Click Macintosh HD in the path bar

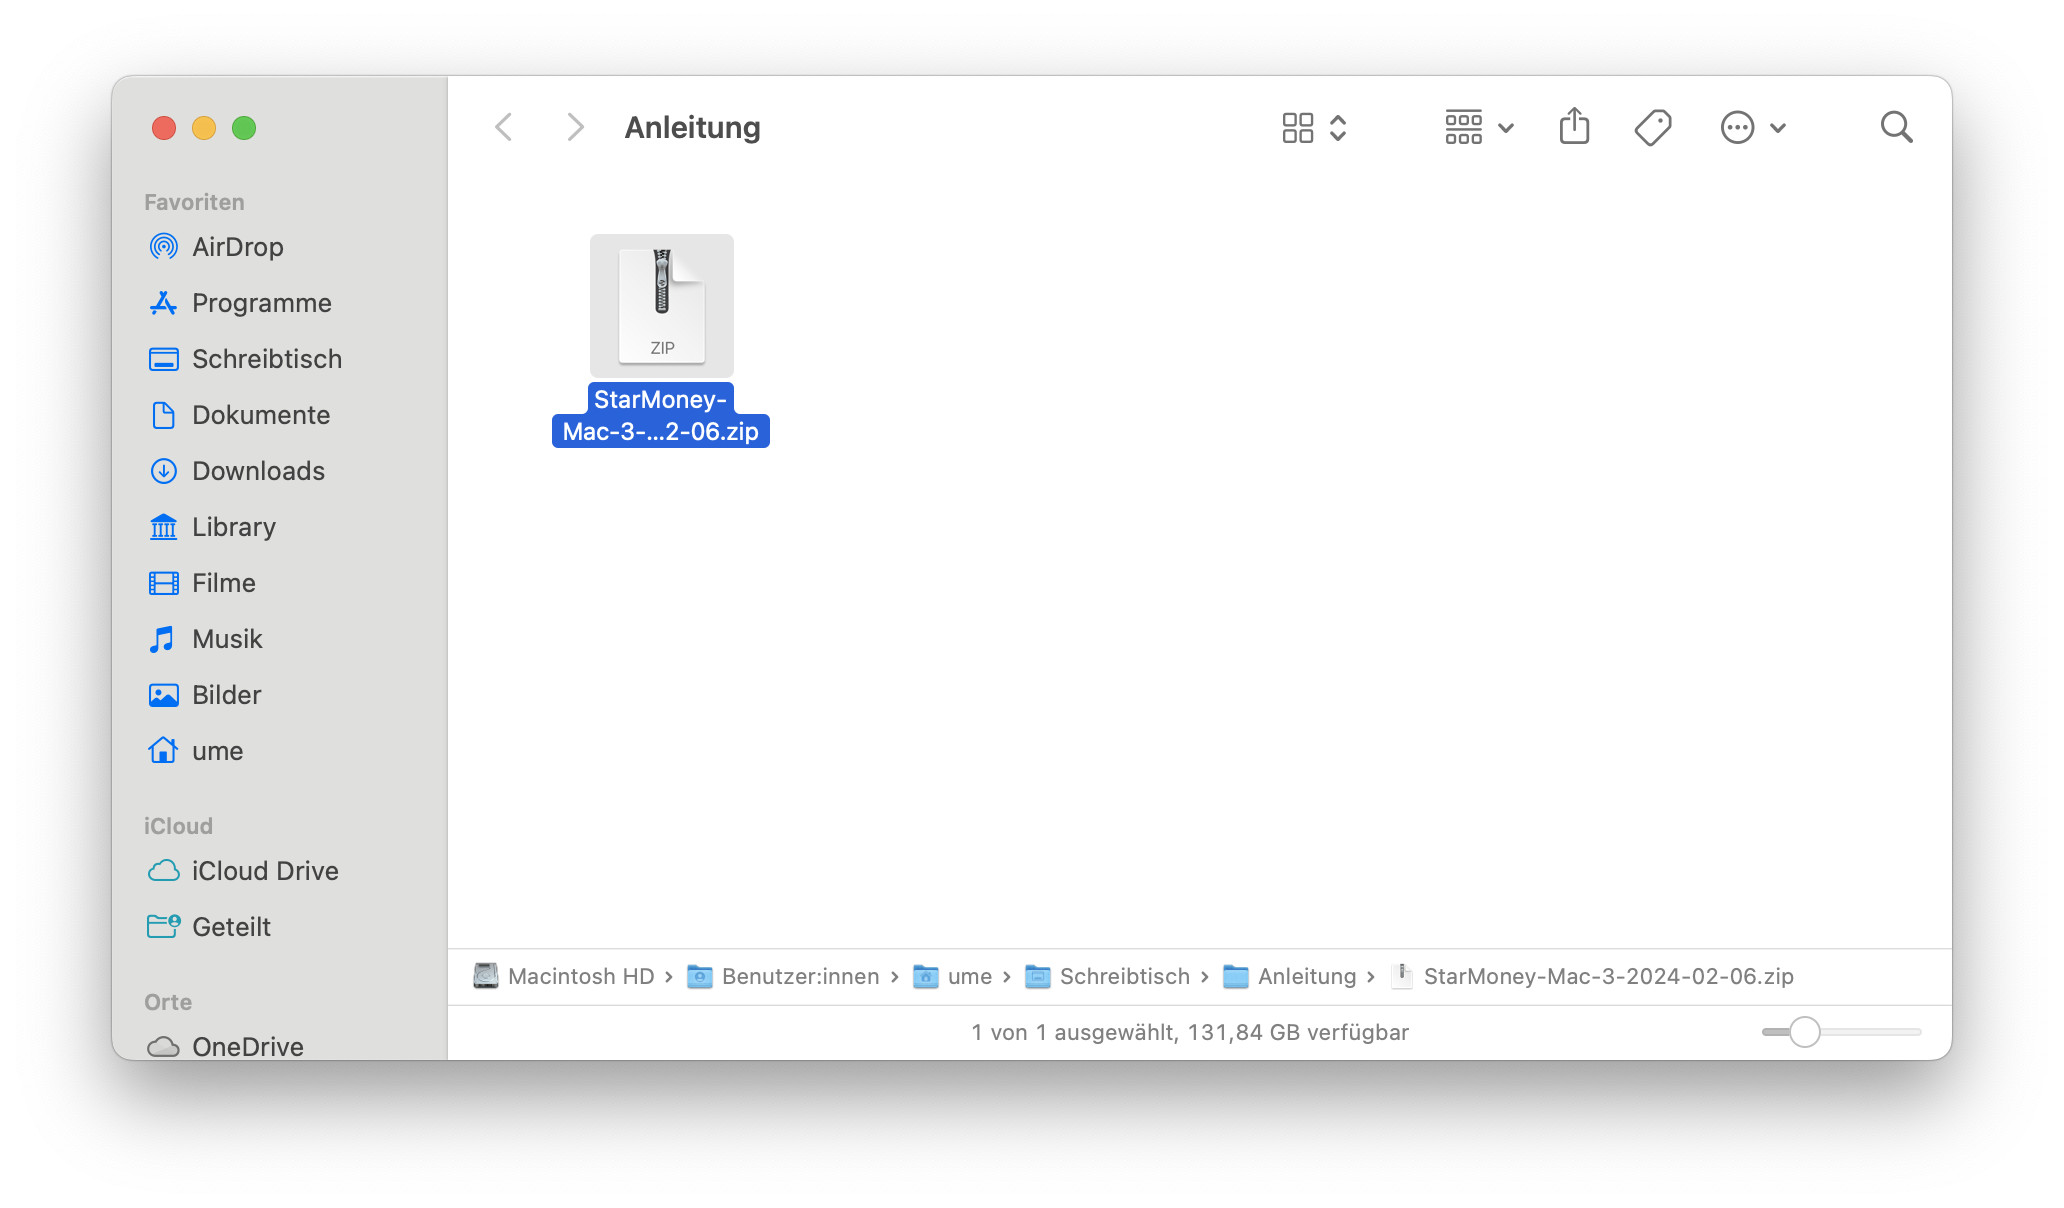(580, 976)
